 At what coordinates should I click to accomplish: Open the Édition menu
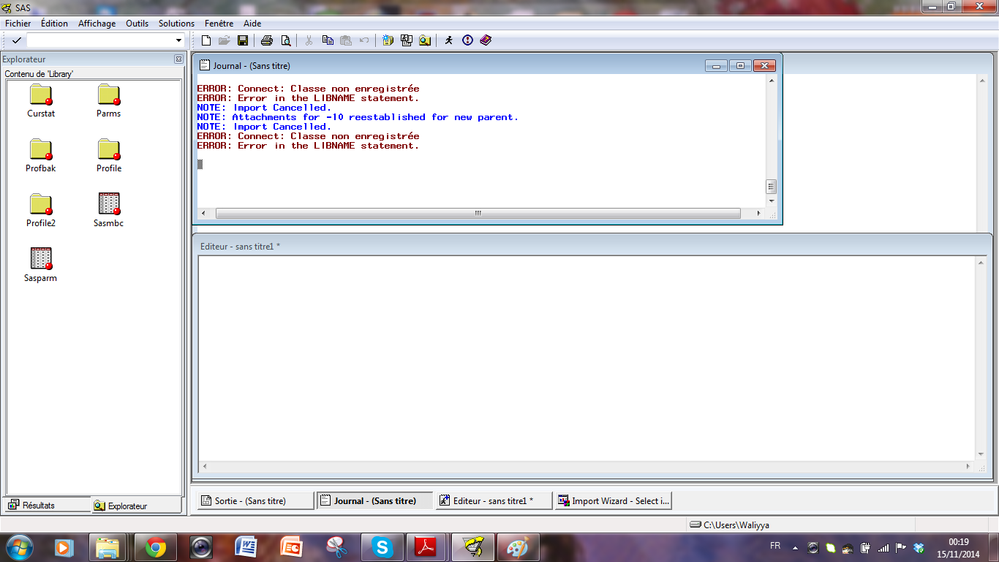click(54, 23)
